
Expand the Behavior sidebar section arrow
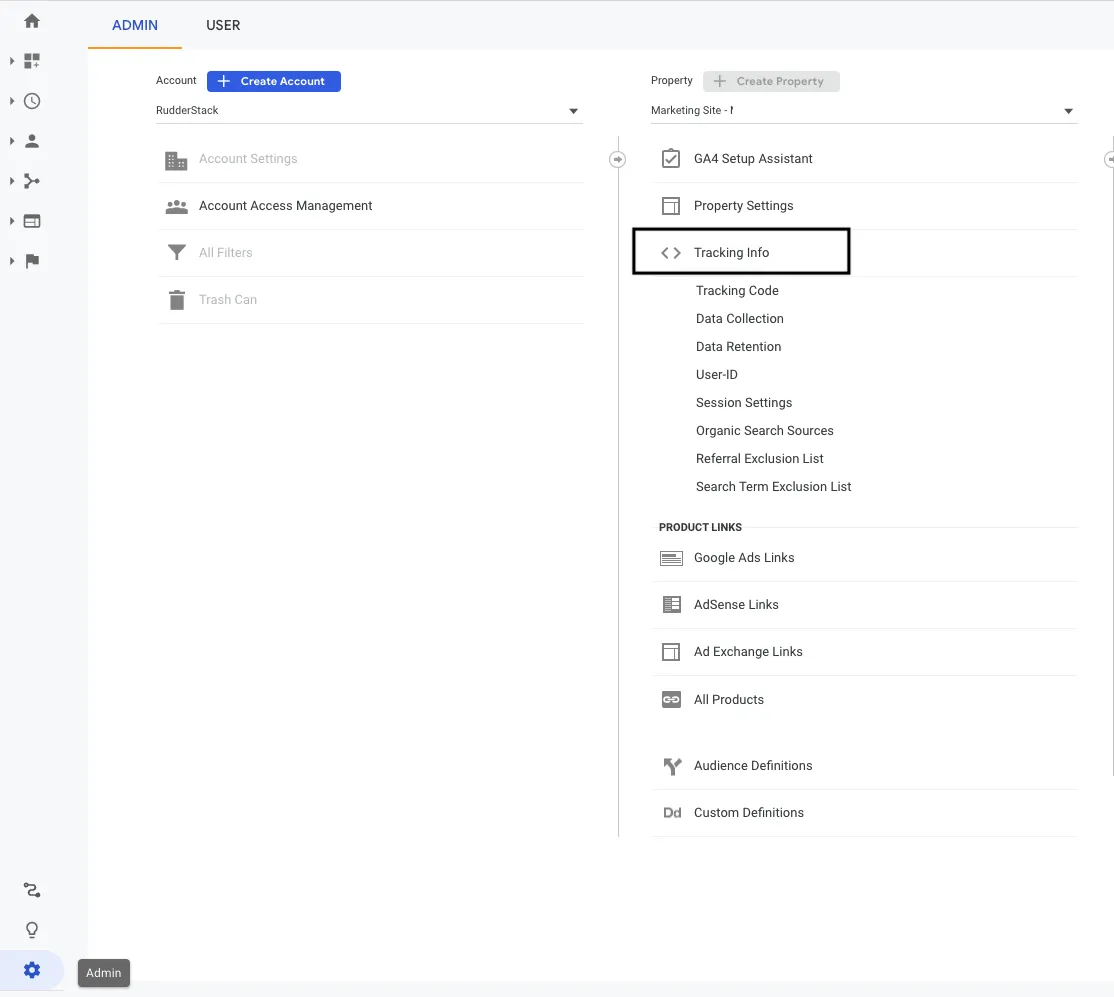12,221
